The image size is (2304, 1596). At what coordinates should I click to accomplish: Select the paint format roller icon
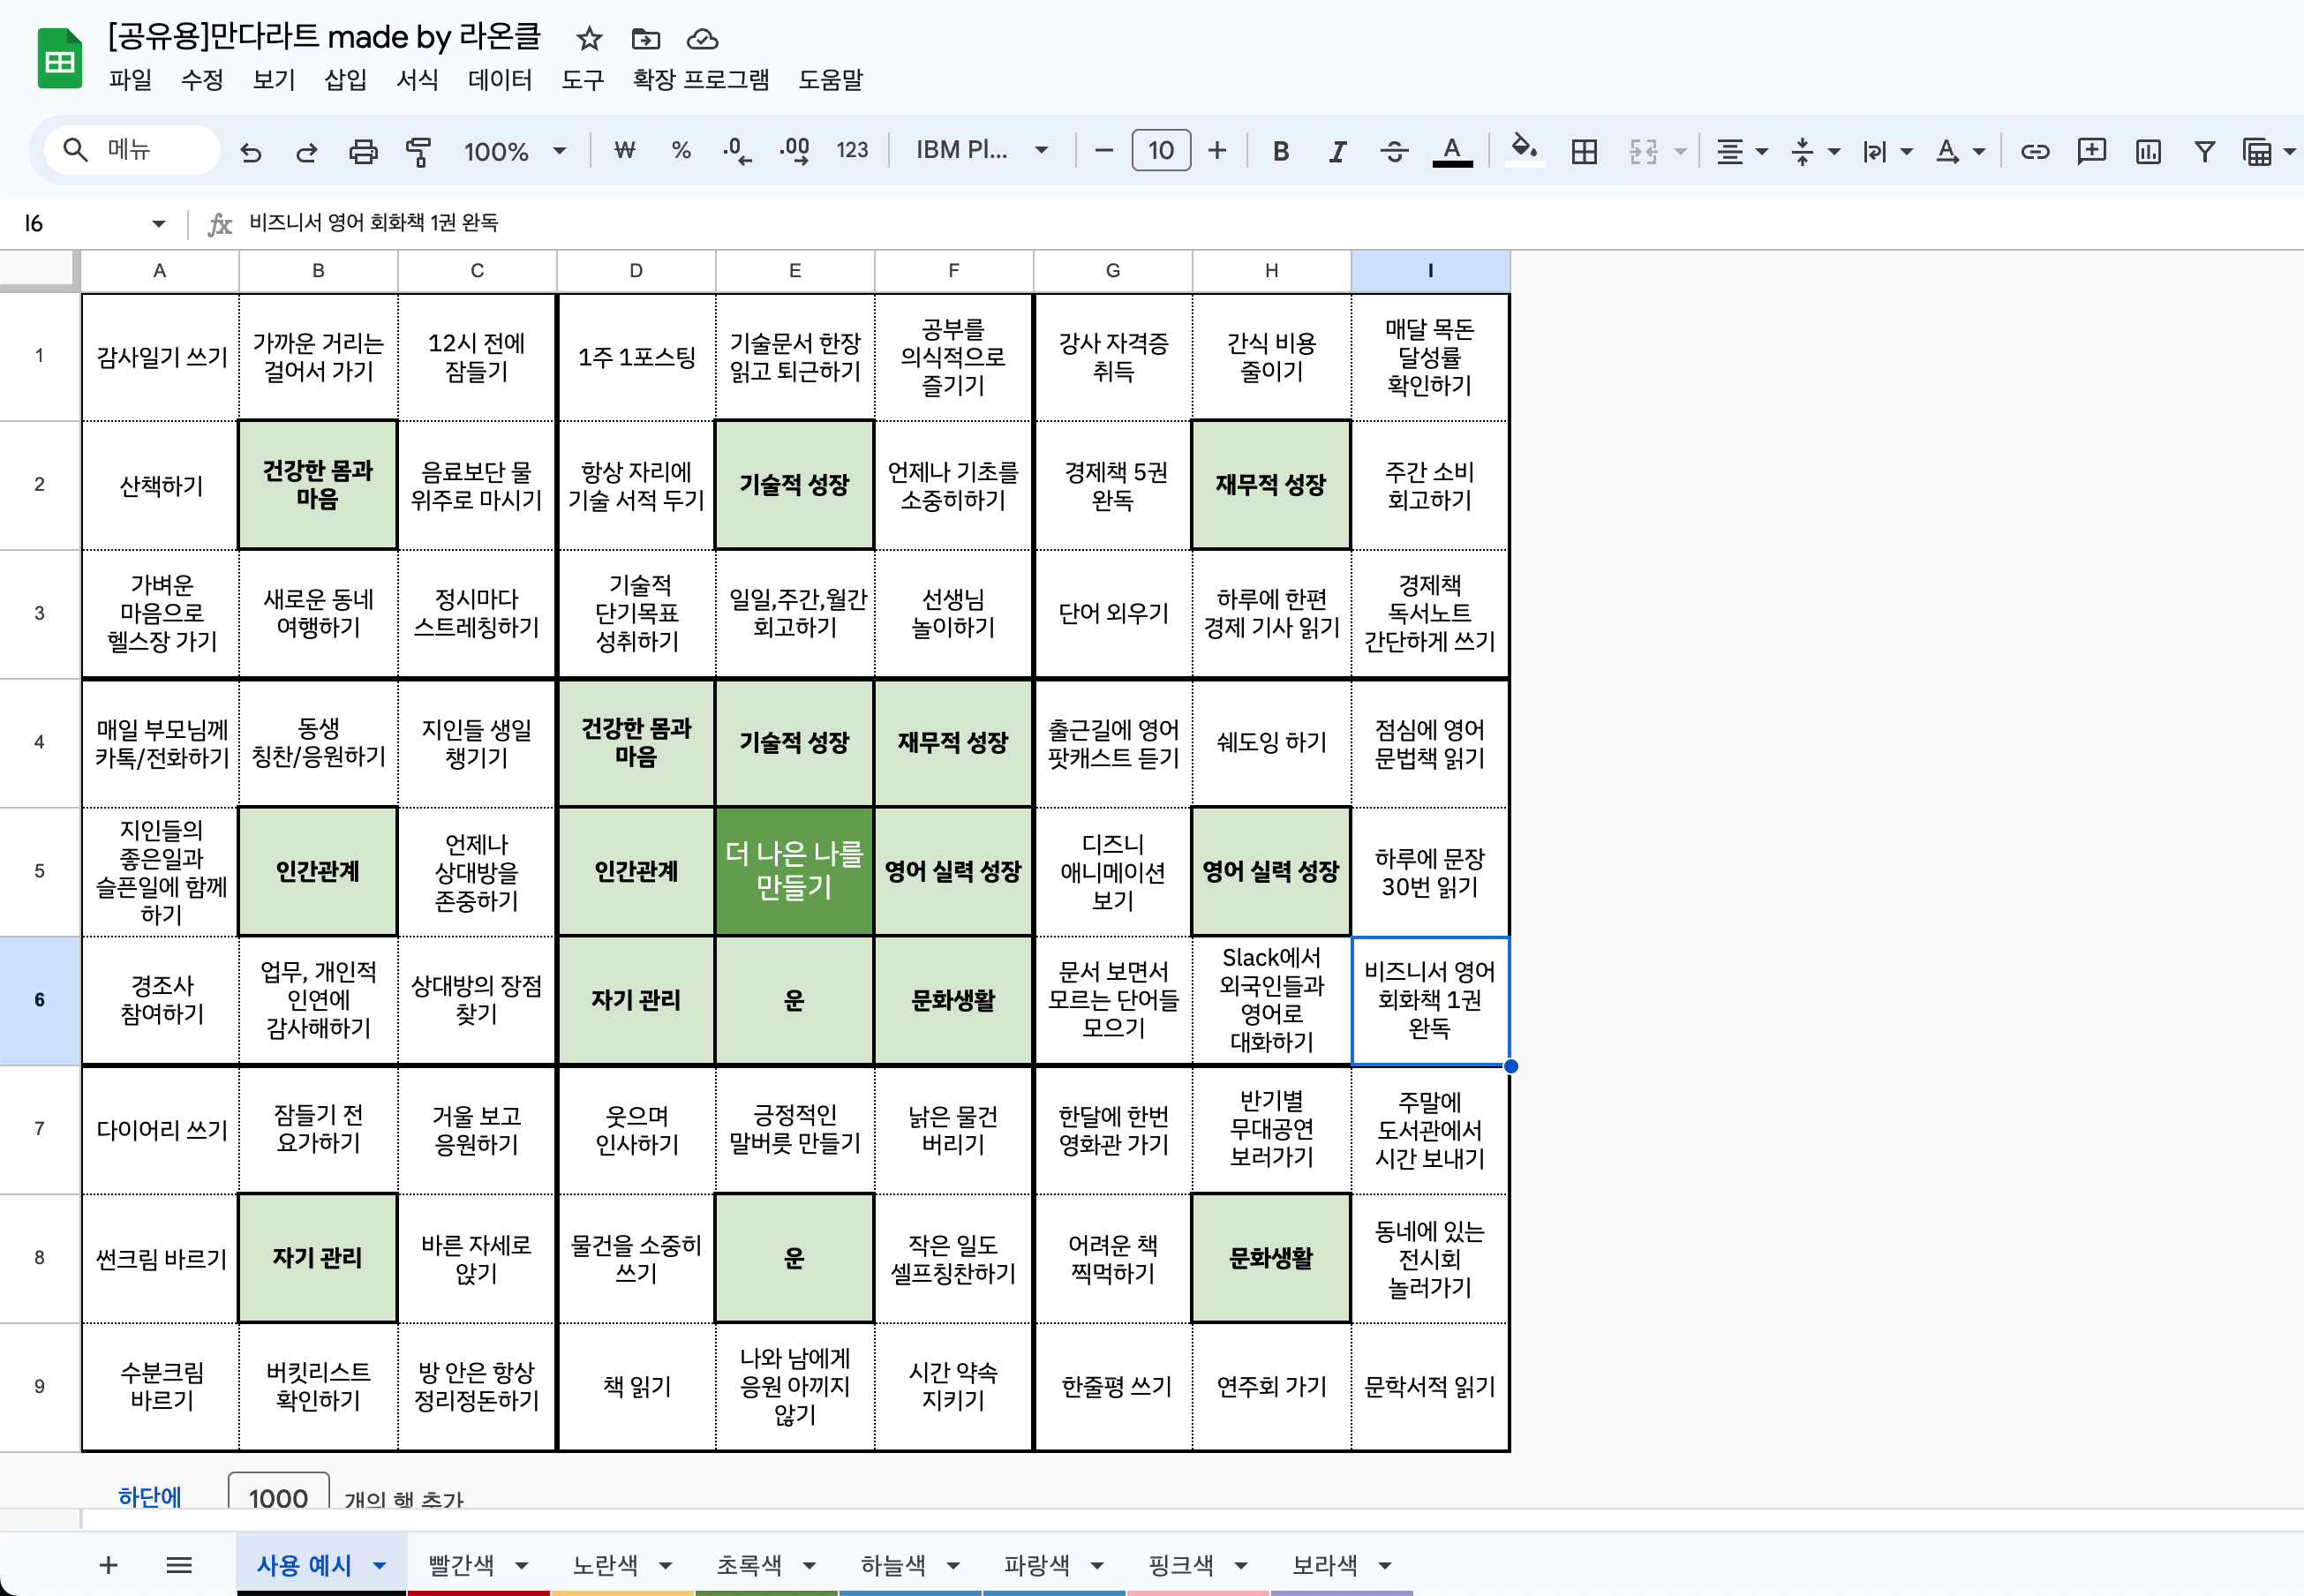click(418, 152)
